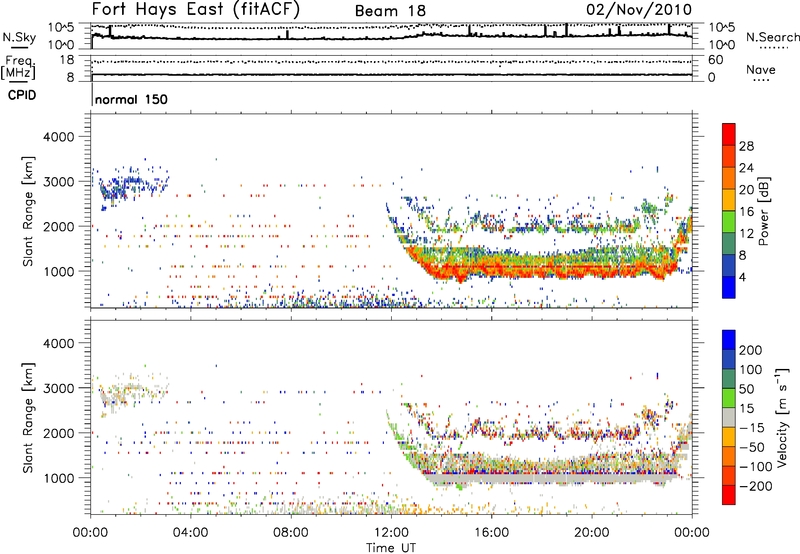Click the 'Nave' legend label

click(x=761, y=69)
